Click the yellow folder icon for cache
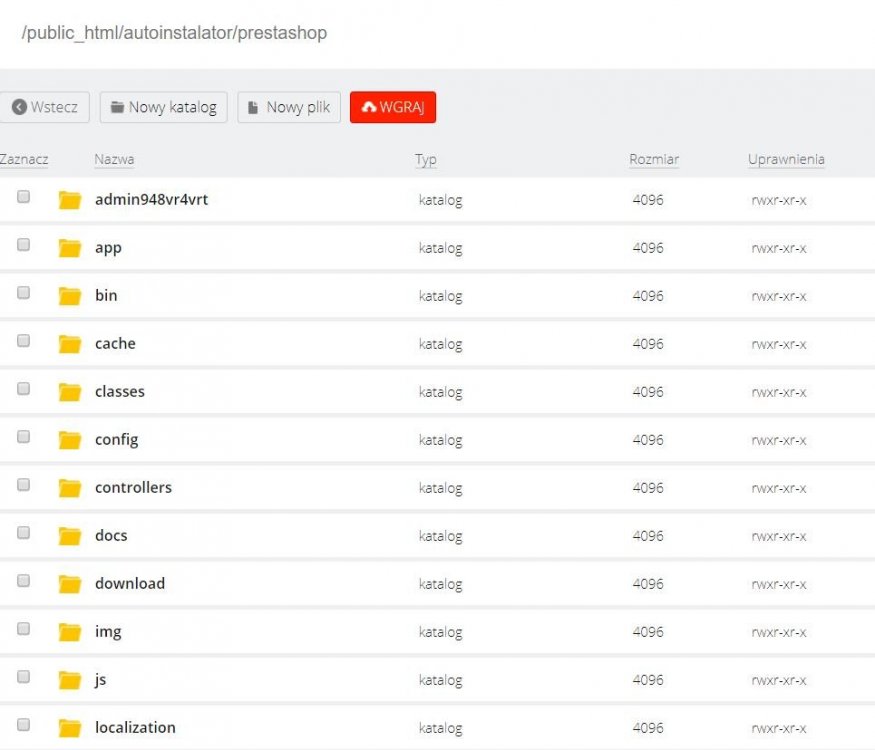875x750 pixels. point(69,344)
